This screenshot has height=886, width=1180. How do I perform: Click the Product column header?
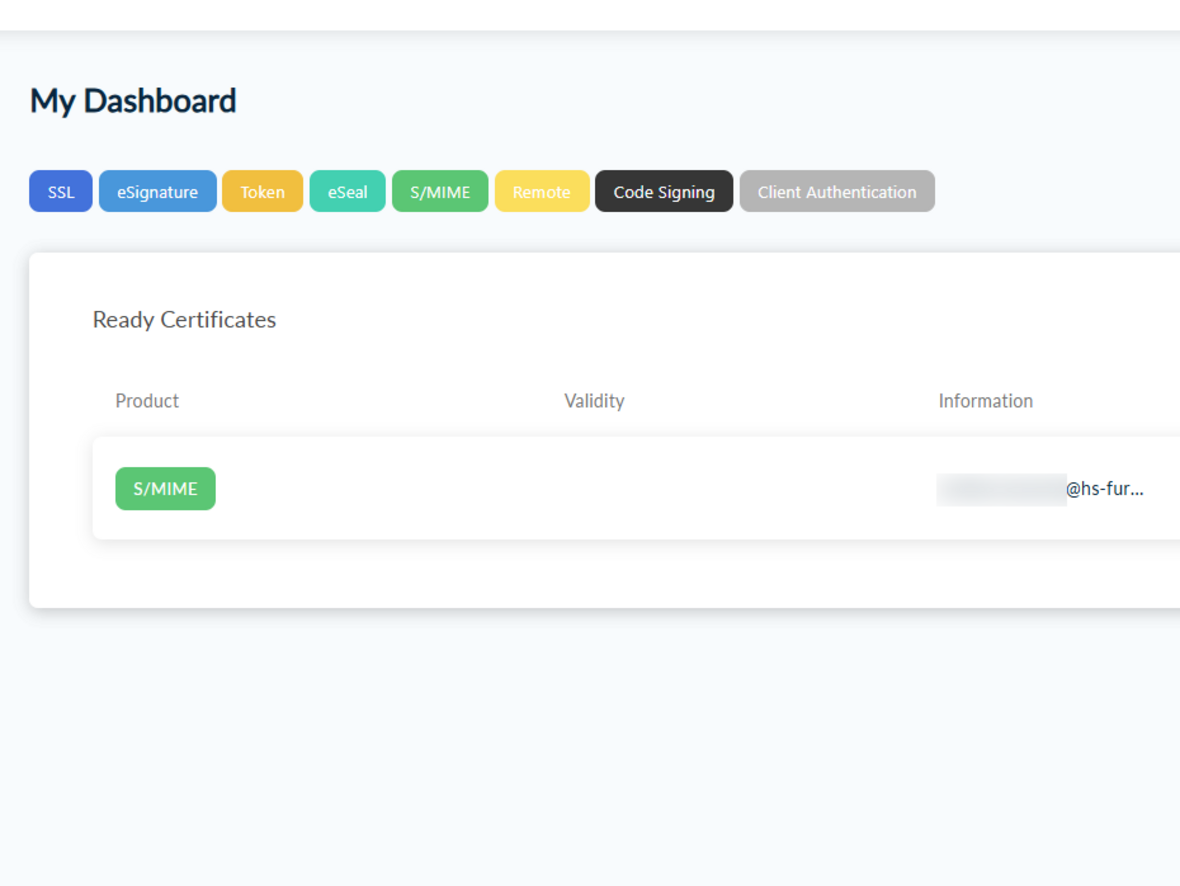tap(147, 401)
